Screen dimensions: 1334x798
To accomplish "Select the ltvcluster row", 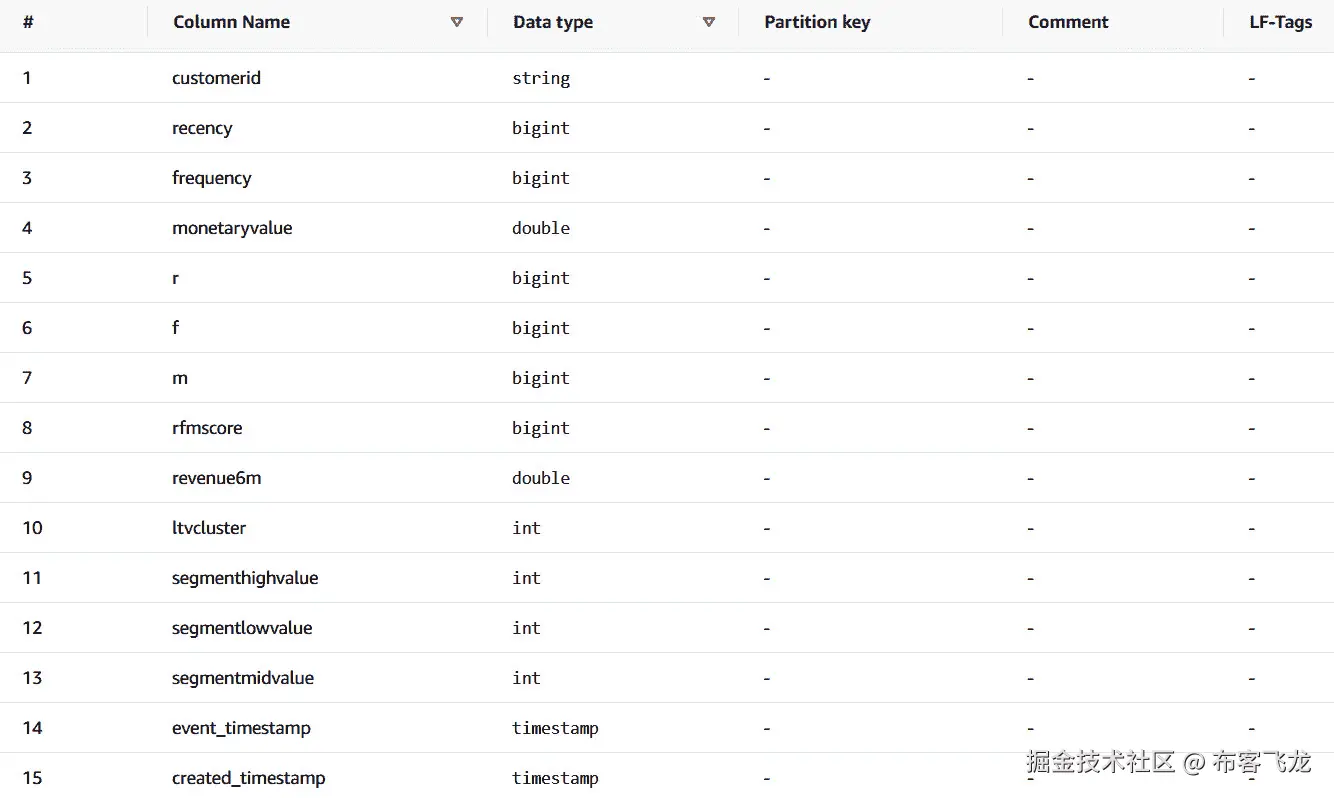I will pos(209,528).
